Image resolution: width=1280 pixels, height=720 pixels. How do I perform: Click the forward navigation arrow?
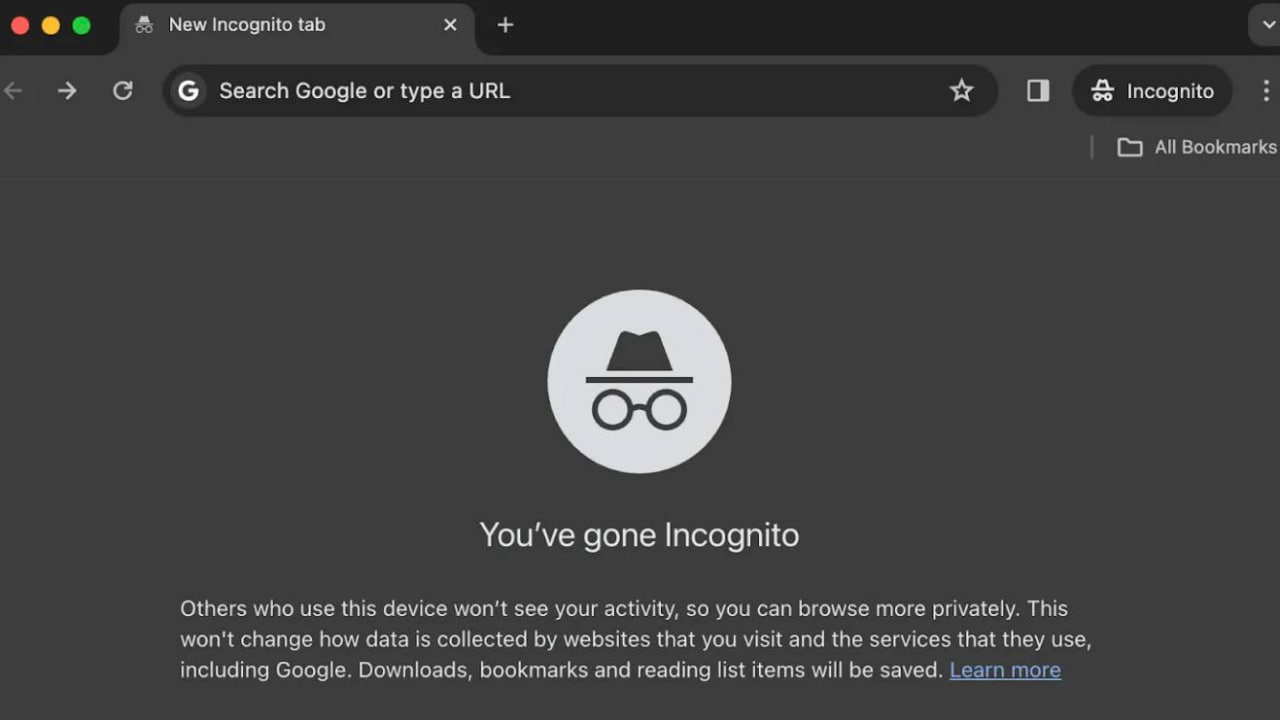click(67, 91)
